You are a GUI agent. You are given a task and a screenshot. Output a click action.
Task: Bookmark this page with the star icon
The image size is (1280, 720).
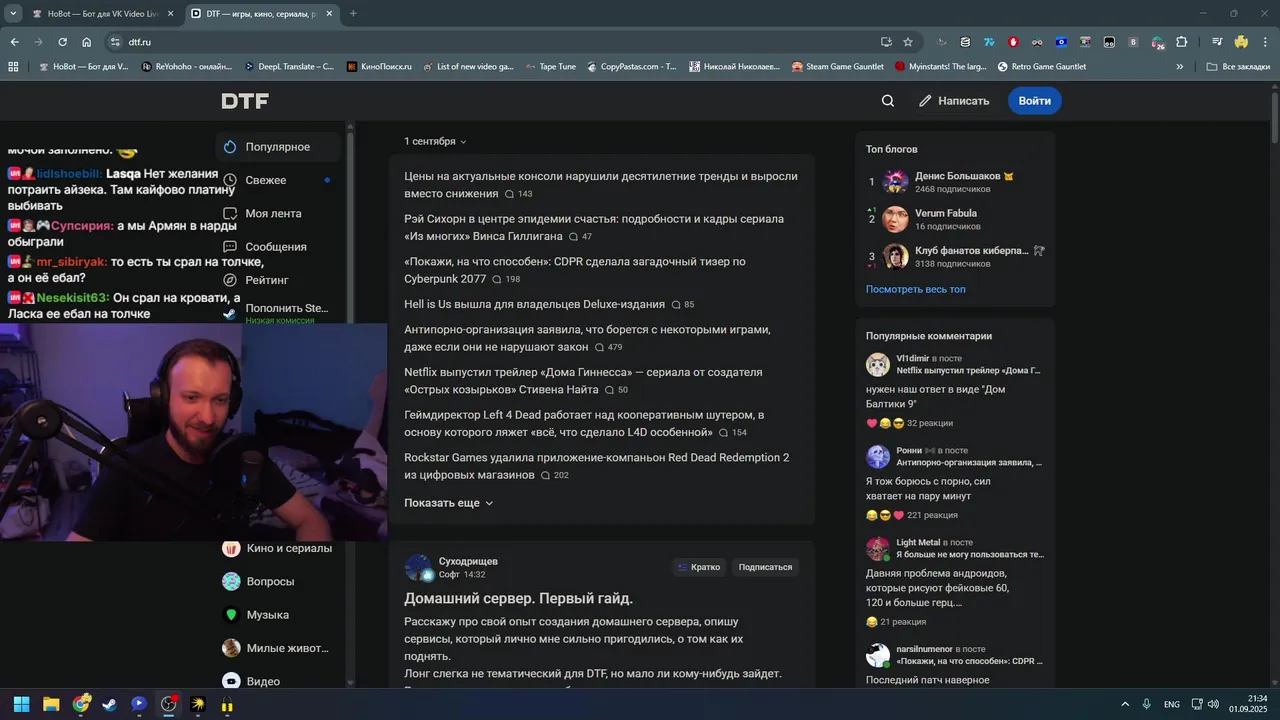908,42
